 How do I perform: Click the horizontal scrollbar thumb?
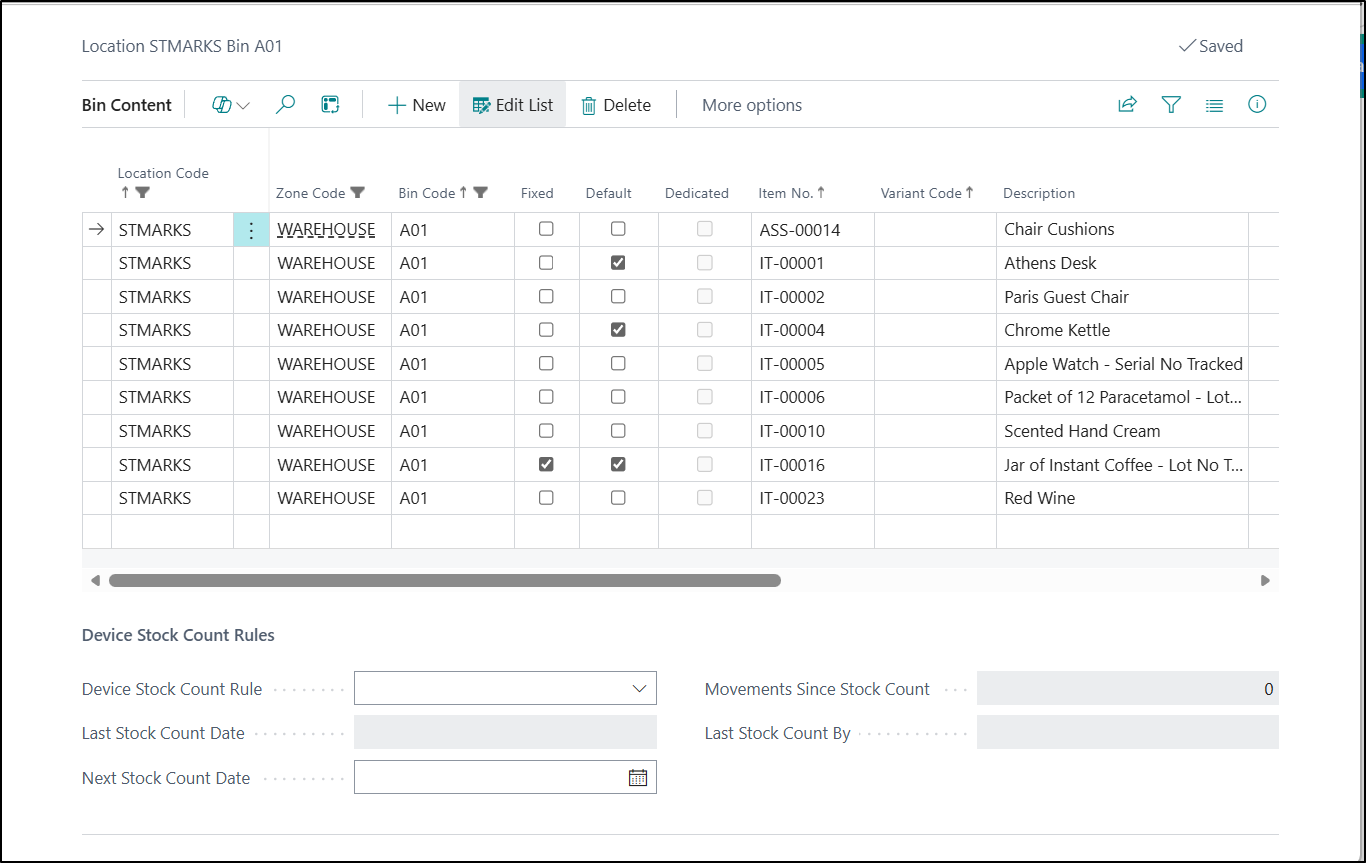[444, 580]
